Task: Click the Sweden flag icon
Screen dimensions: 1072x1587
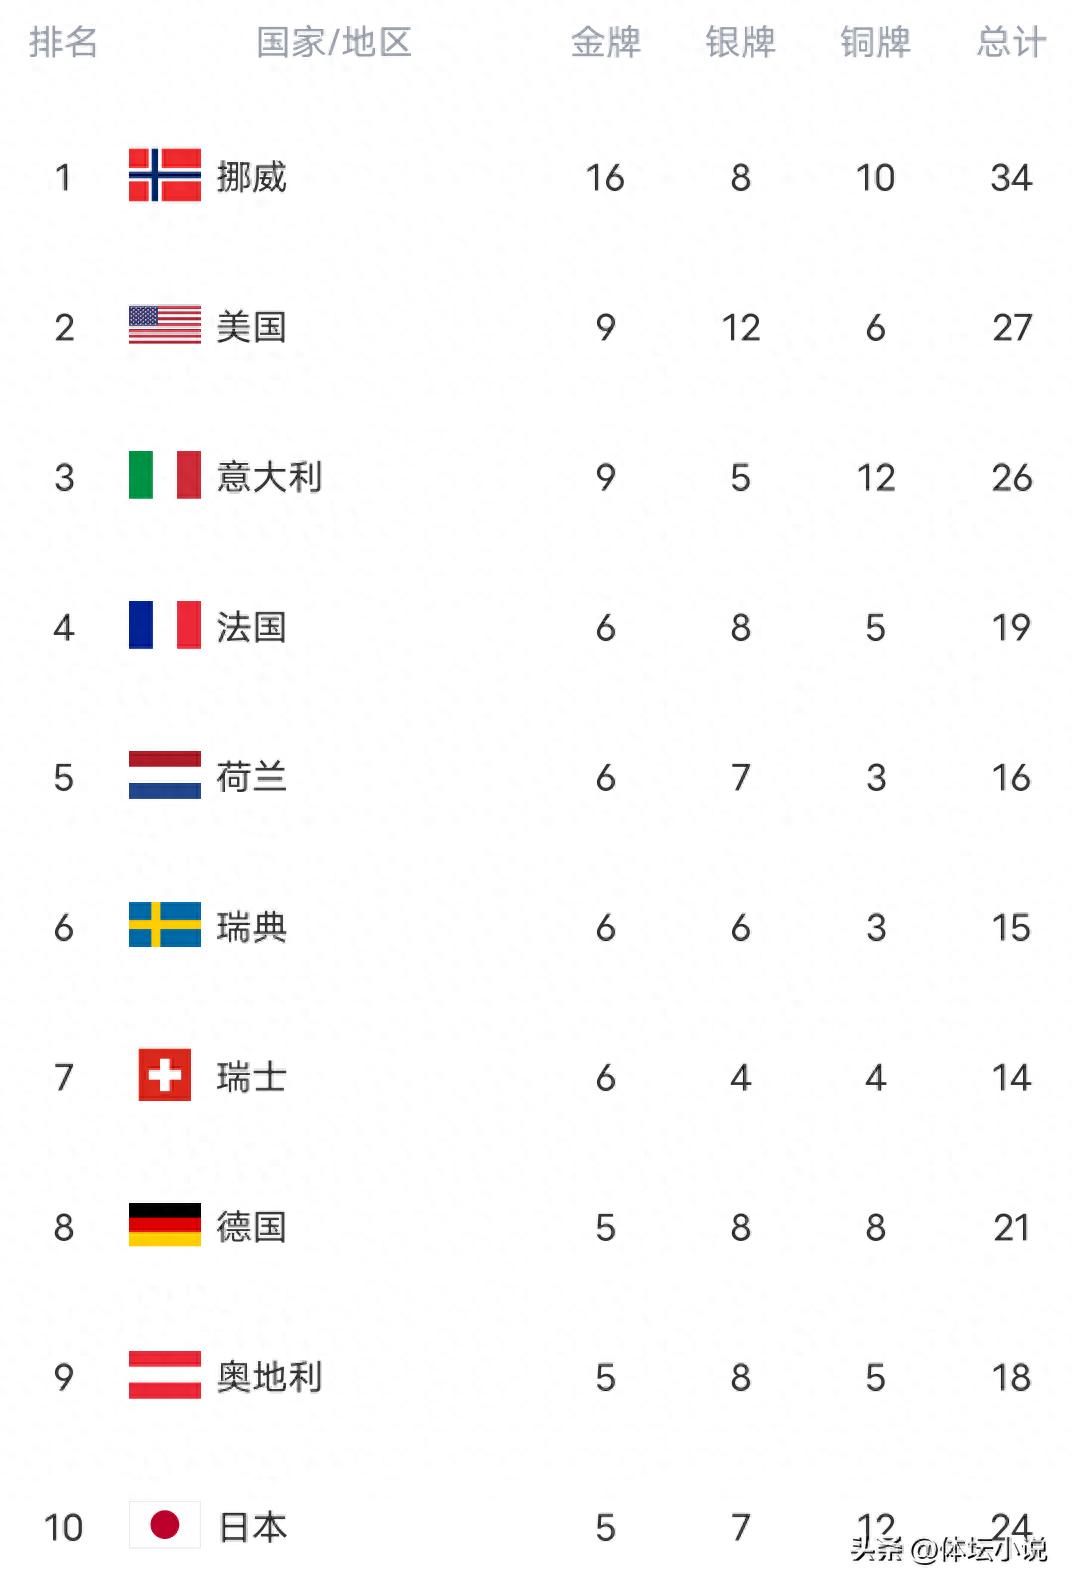Action: tap(164, 925)
